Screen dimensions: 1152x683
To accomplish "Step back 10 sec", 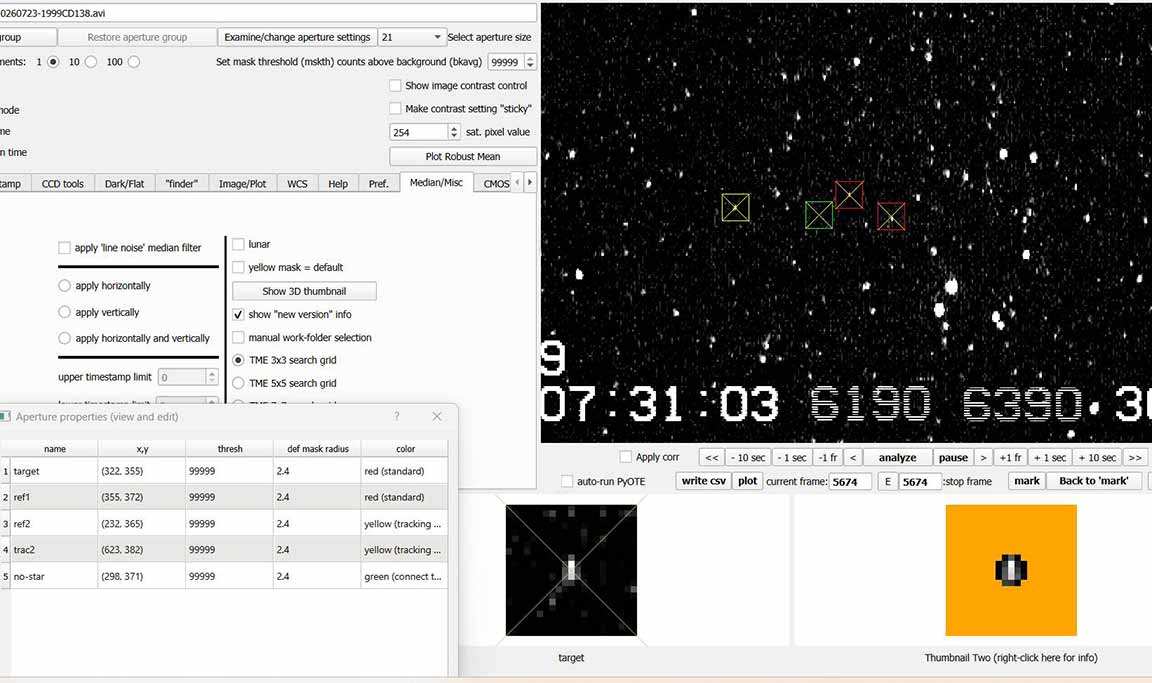I will (748, 458).
